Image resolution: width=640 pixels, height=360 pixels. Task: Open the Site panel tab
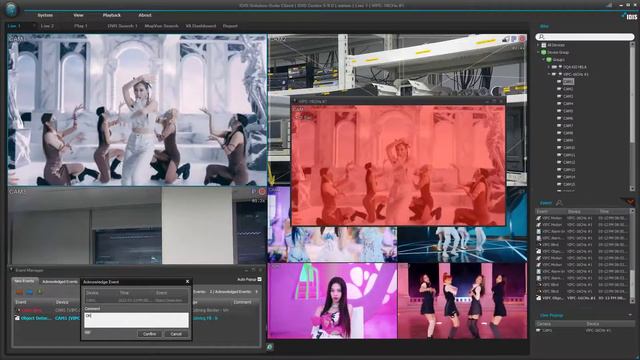pos(544,26)
